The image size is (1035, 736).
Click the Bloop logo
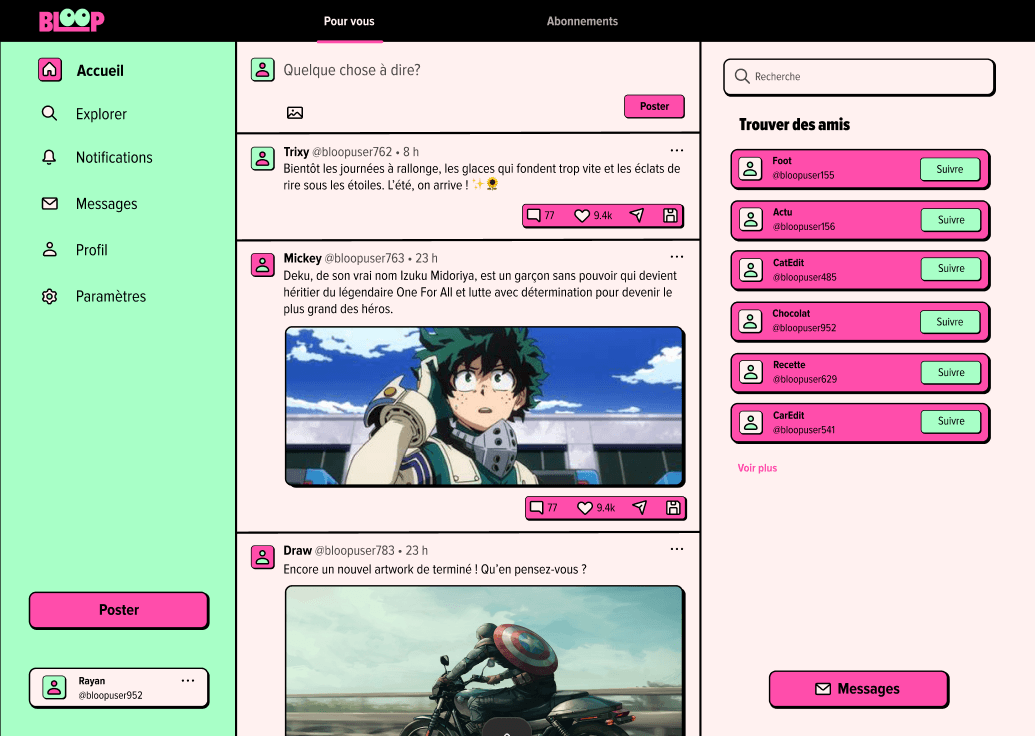(71, 21)
